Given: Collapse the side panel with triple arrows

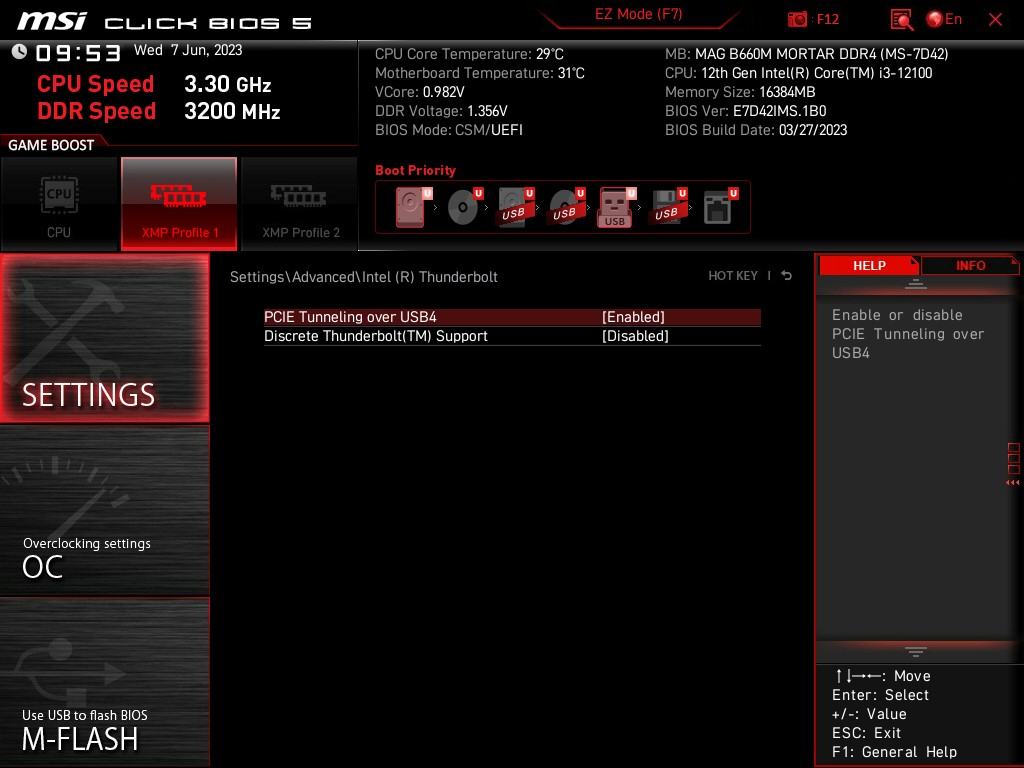Looking at the screenshot, I should (x=1013, y=483).
